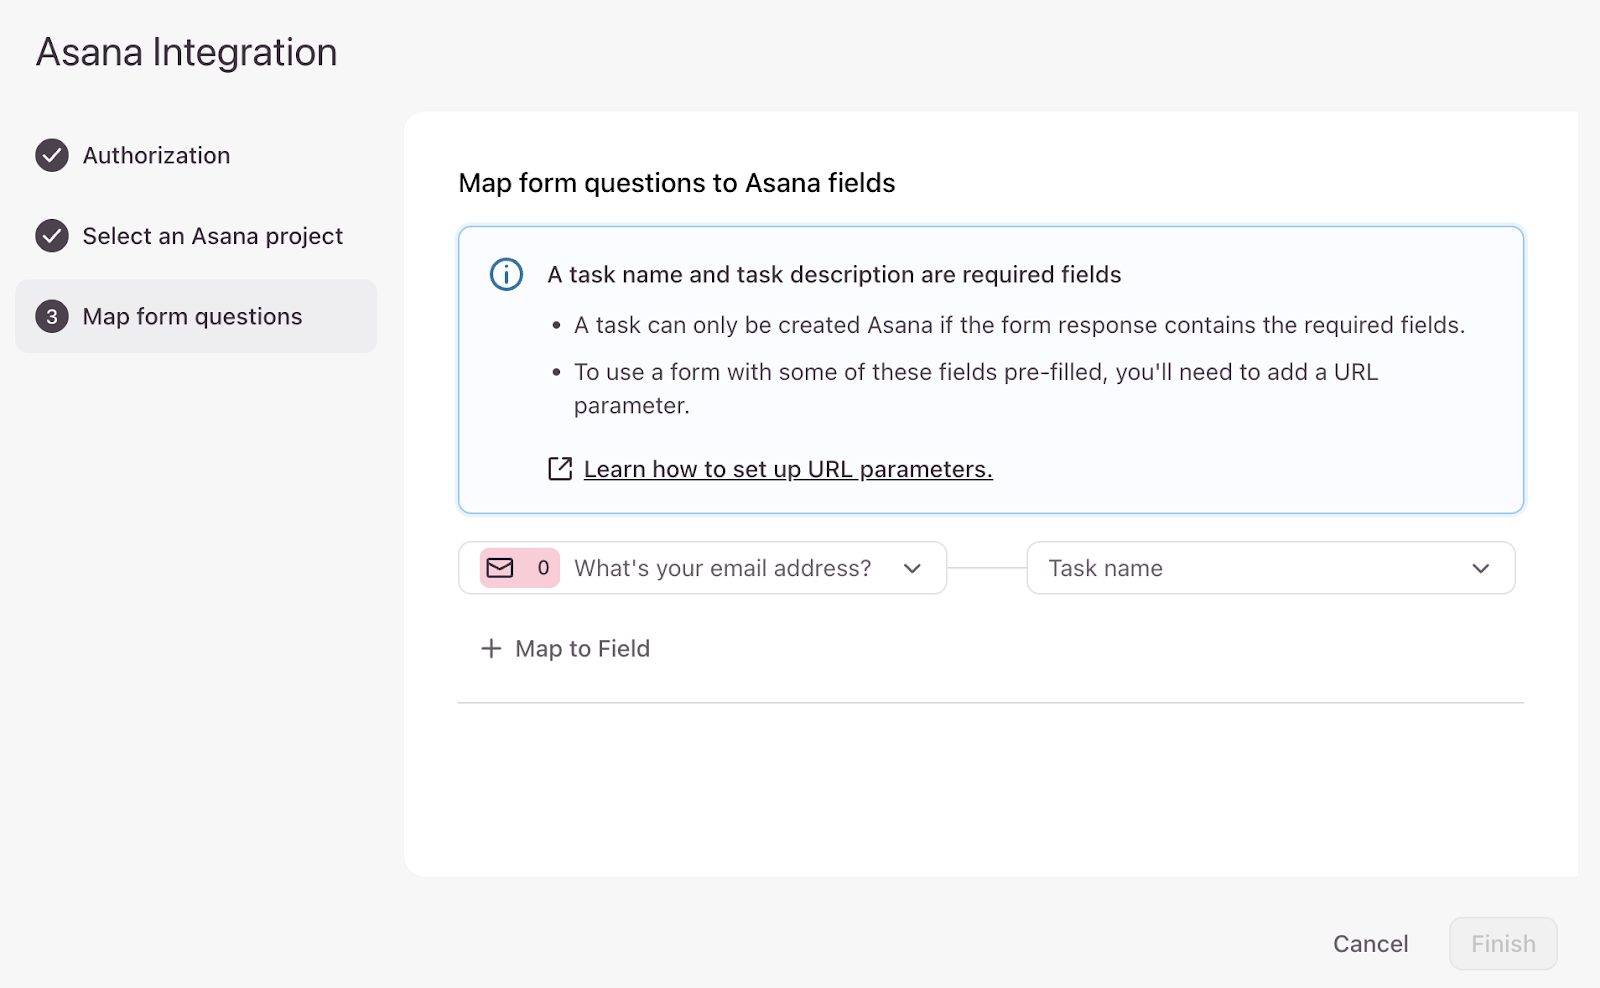Expand the chevron arrow on the email question selector
The image size is (1600, 988).
pos(912,568)
